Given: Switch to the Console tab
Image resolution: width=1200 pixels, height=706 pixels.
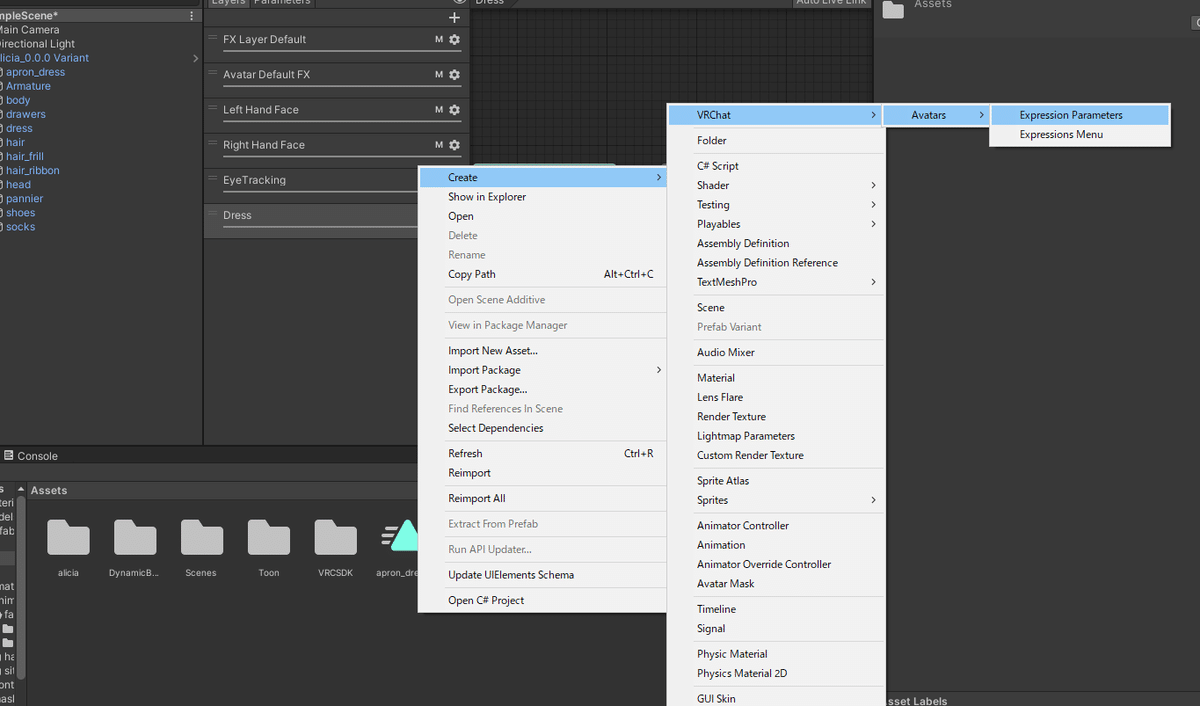Looking at the screenshot, I should click(x=30, y=456).
